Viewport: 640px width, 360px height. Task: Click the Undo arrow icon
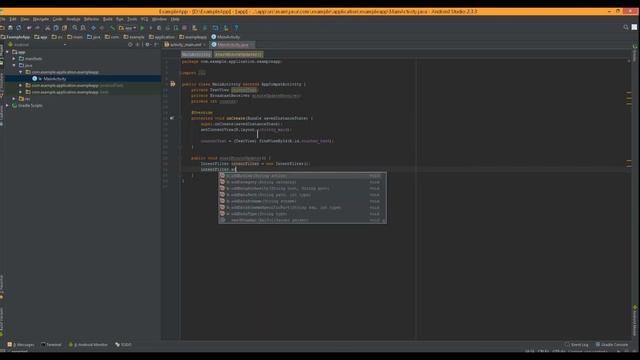[x=29, y=28]
